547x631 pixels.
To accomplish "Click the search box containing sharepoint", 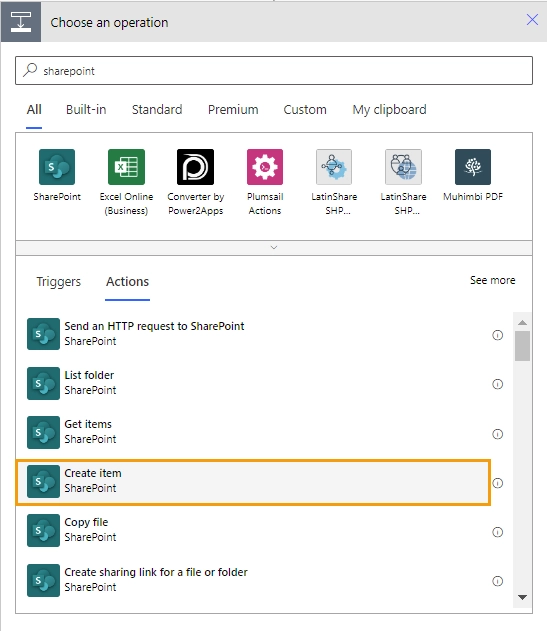I will (274, 70).
